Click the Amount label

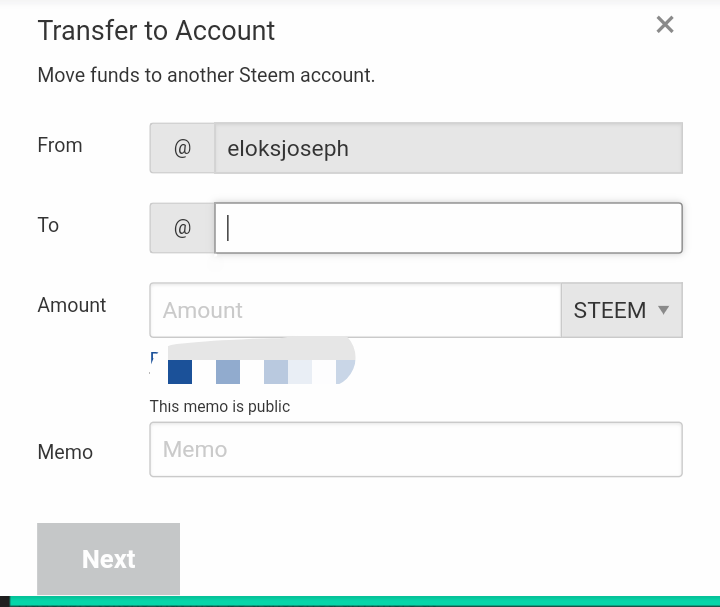tap(72, 305)
